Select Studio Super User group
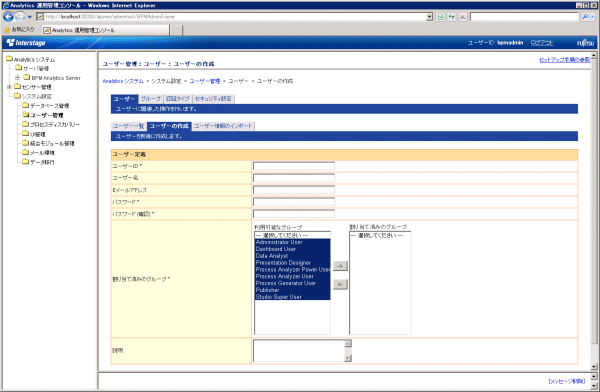This screenshot has width=600, height=392. tap(292, 297)
